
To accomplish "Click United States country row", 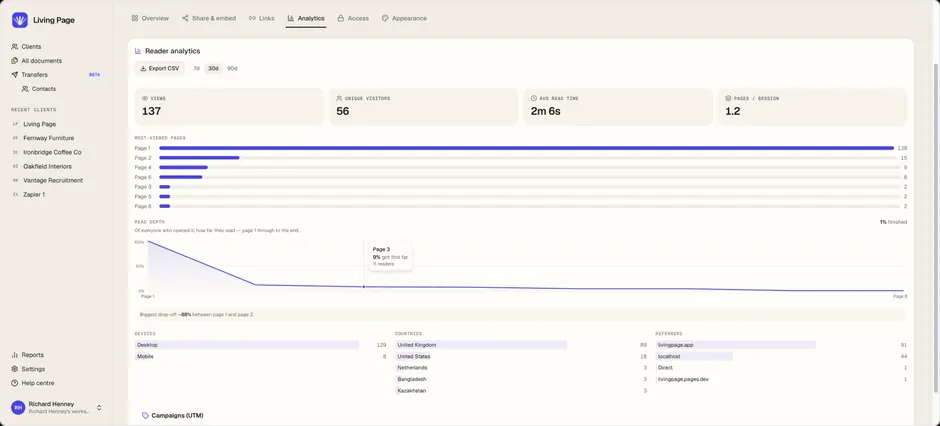I will [521, 356].
